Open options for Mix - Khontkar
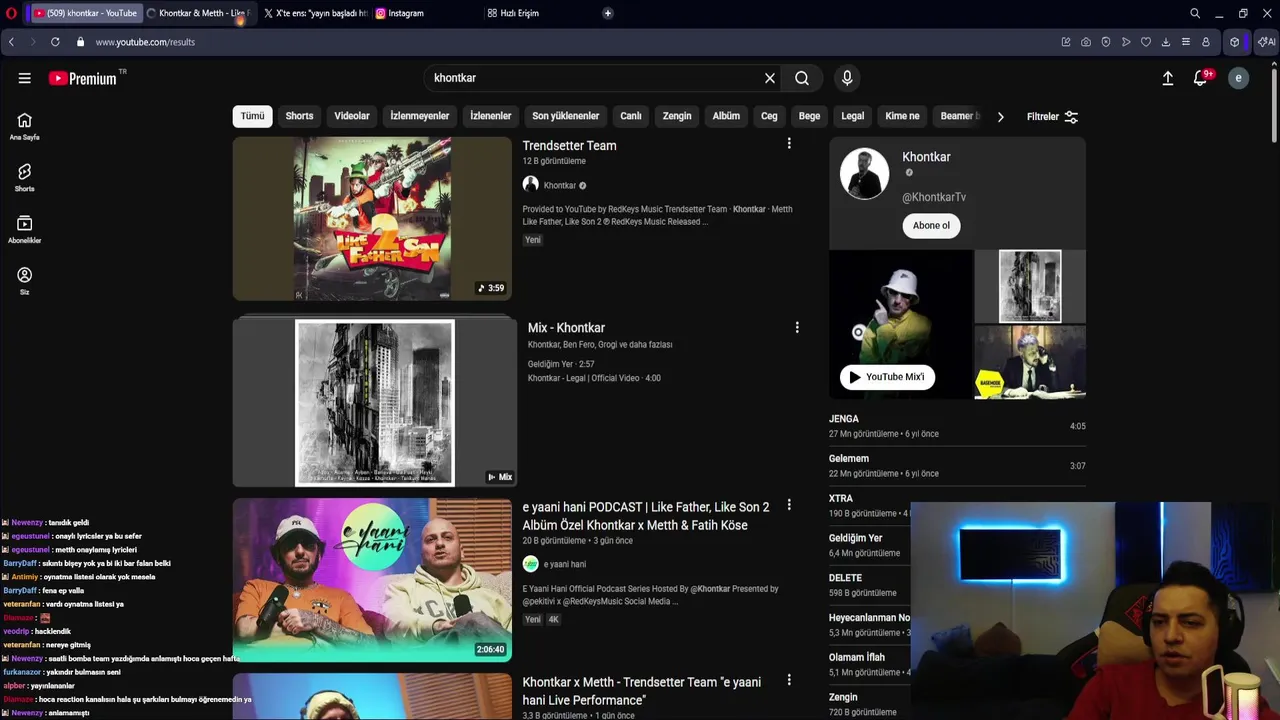 point(797,327)
